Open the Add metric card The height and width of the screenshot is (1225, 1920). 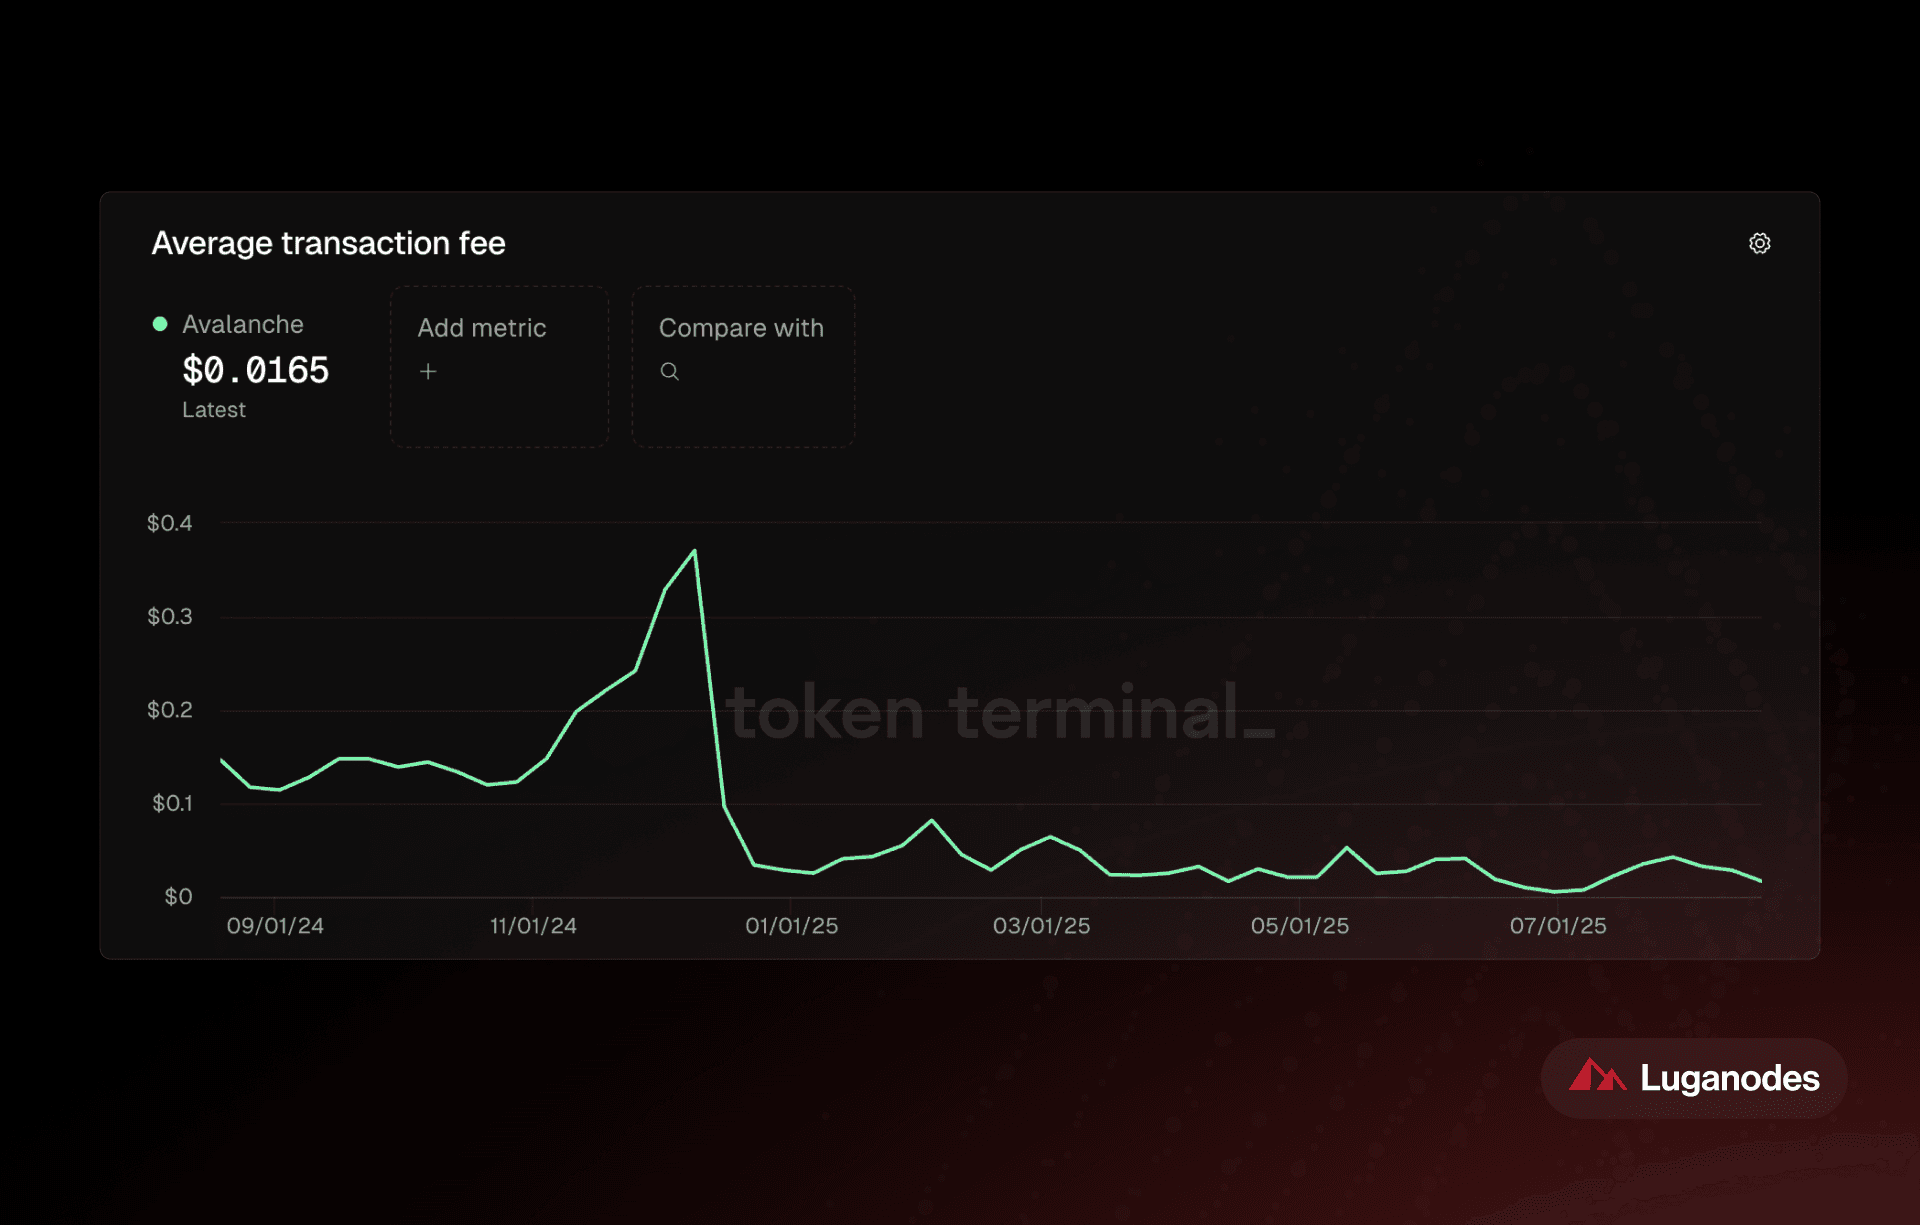point(500,366)
